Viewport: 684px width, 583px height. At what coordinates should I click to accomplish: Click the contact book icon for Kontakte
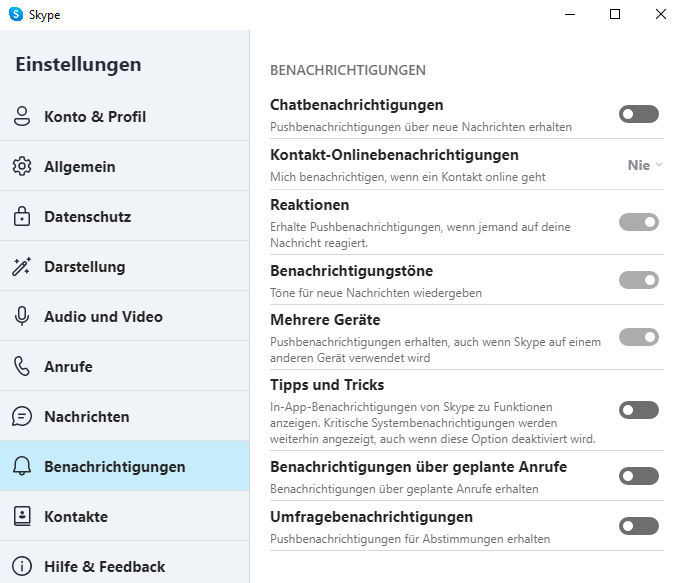[x=22, y=516]
